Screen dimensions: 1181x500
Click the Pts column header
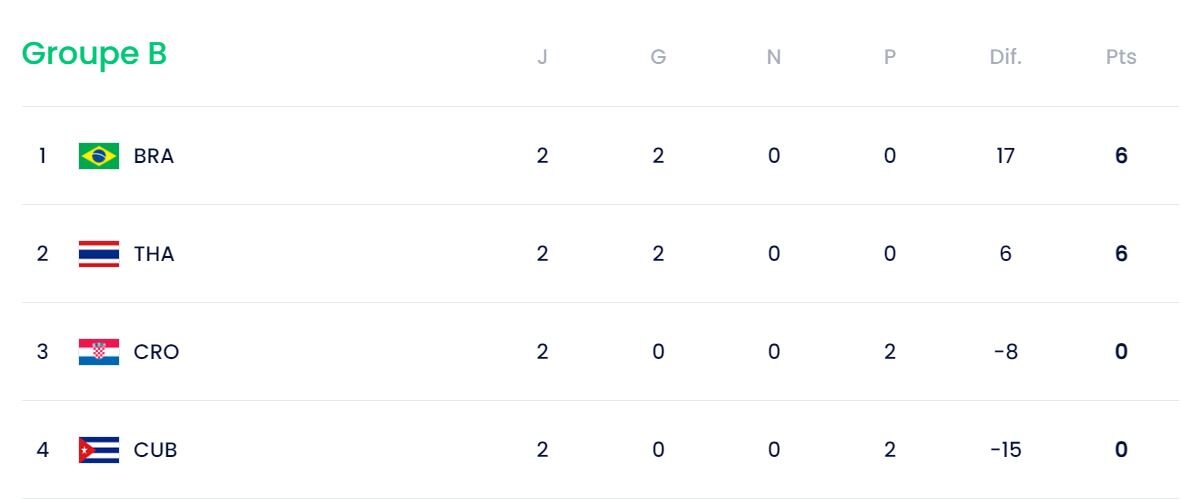pos(1121,57)
